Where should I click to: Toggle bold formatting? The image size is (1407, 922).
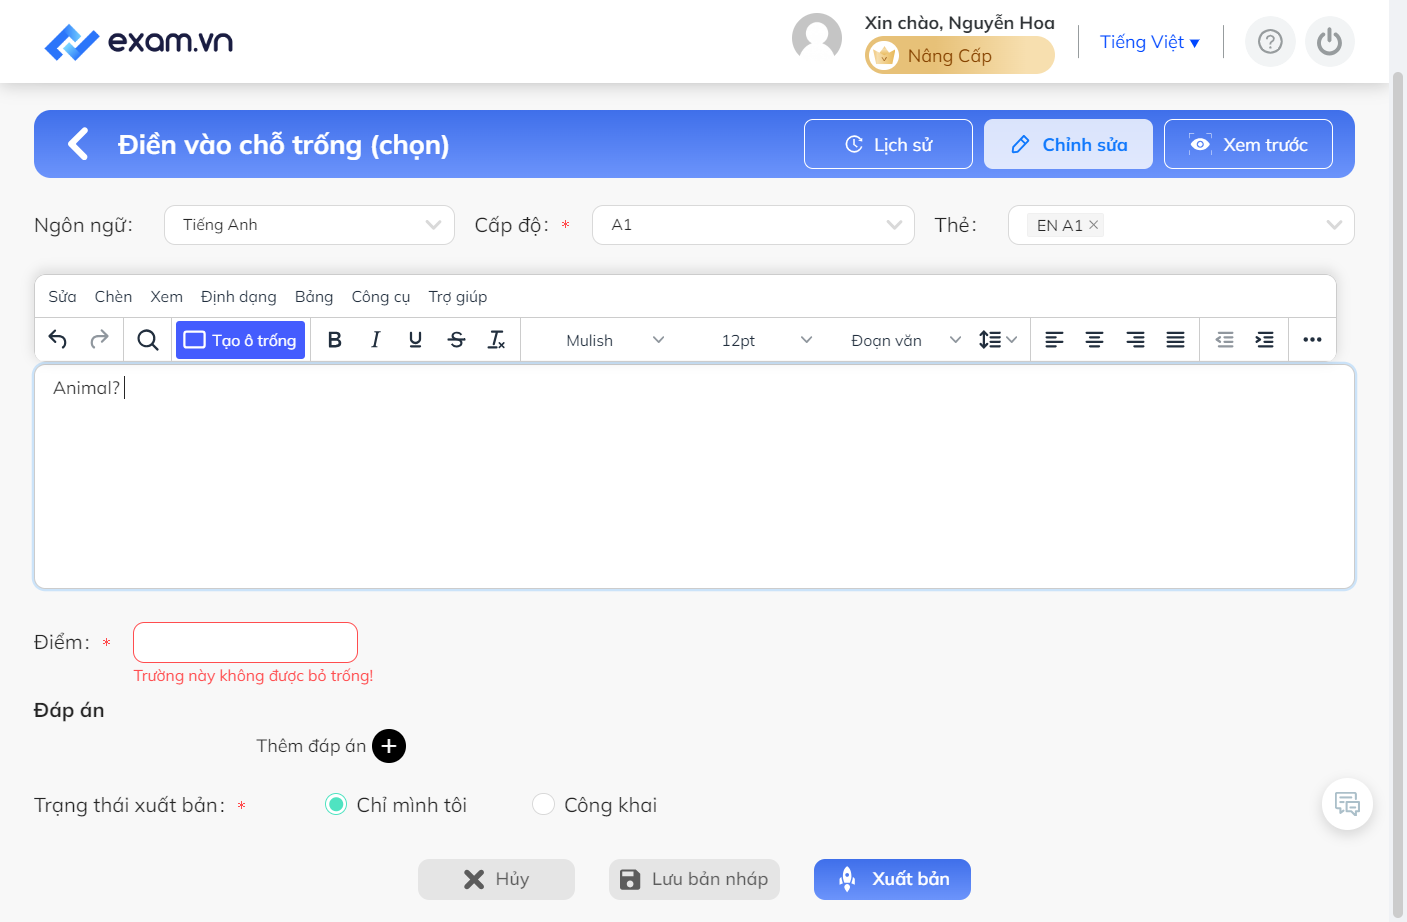335,340
